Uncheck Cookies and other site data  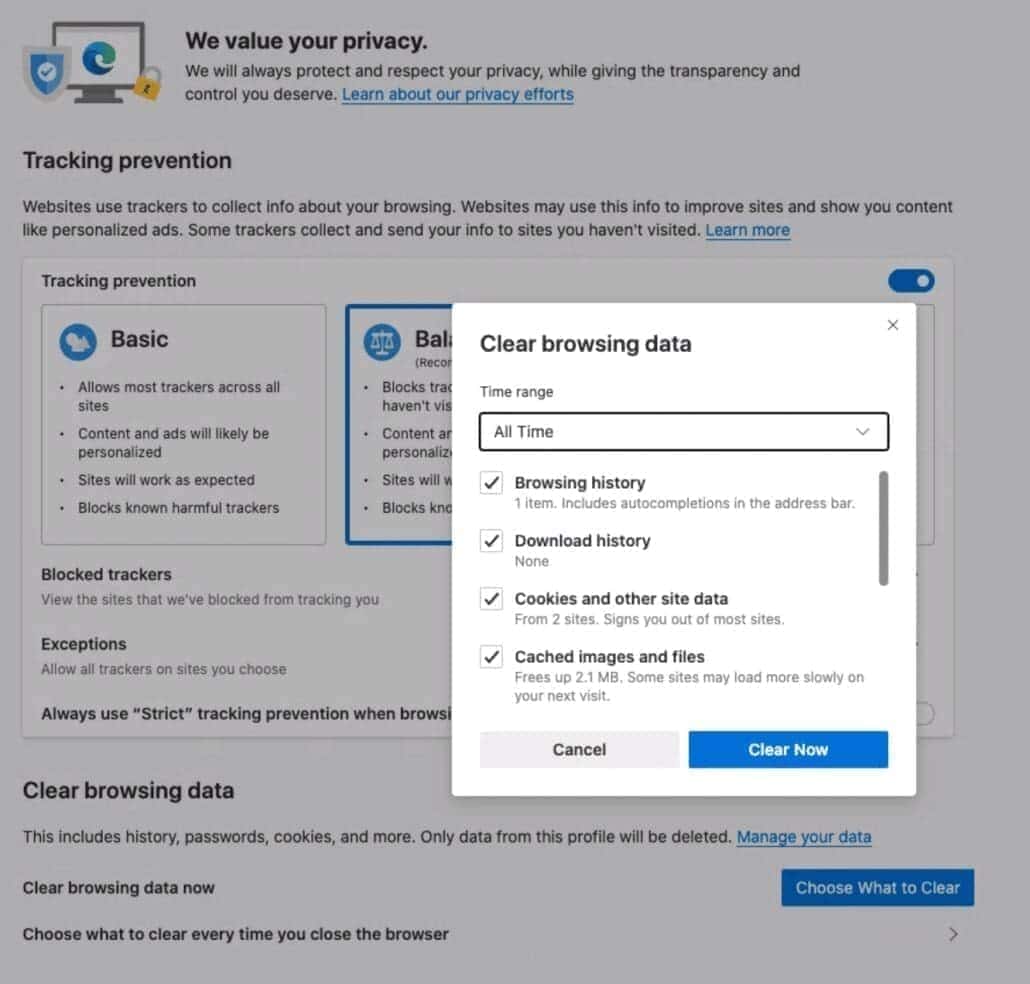point(490,599)
